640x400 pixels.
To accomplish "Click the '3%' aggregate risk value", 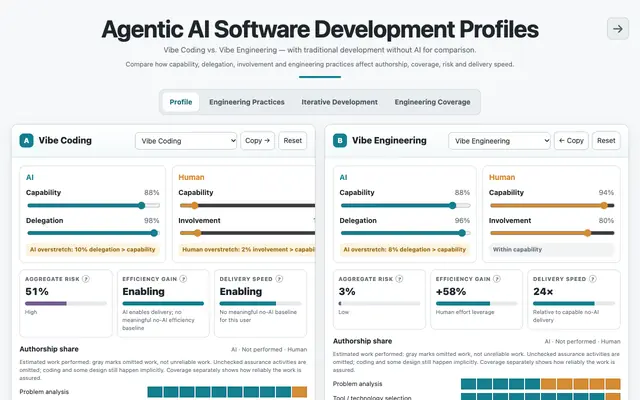I will click(x=347, y=291).
